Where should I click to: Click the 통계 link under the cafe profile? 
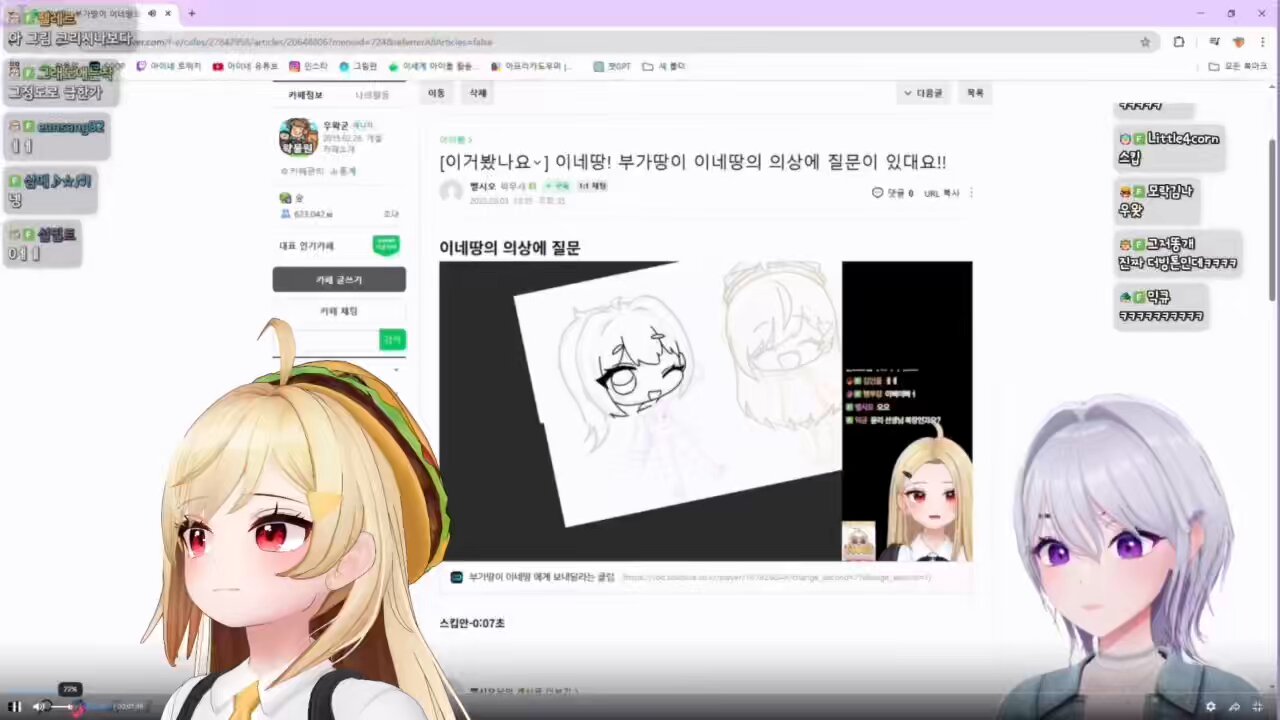342,171
